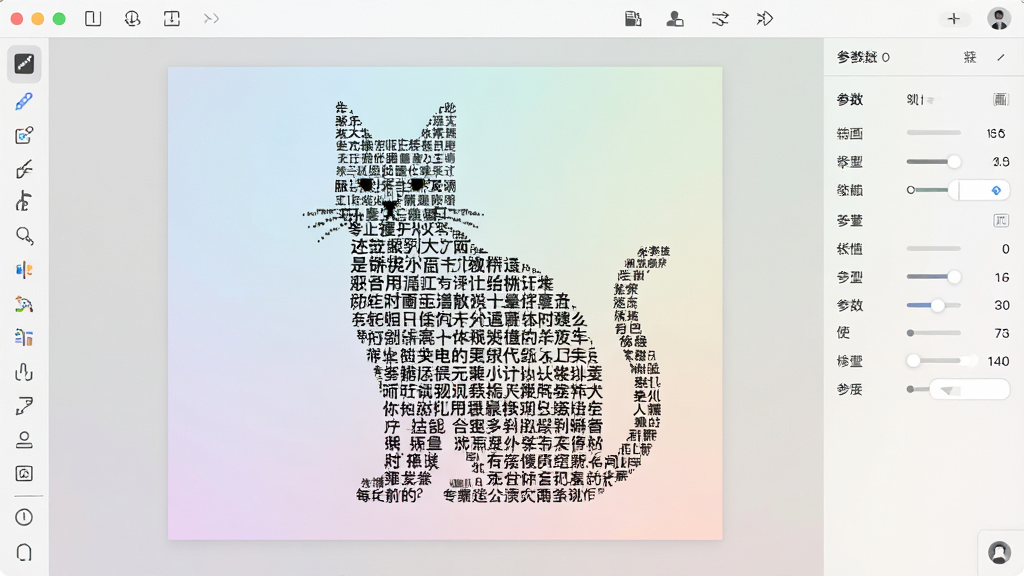This screenshot has height=576, width=1024.
Task: Choose the colorful curve path tool
Action: [24, 304]
